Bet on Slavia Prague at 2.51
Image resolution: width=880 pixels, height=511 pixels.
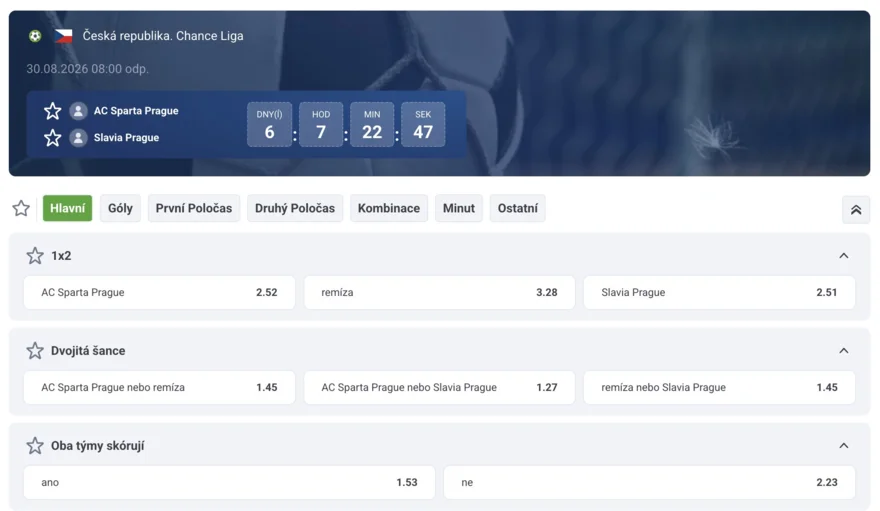(x=719, y=292)
